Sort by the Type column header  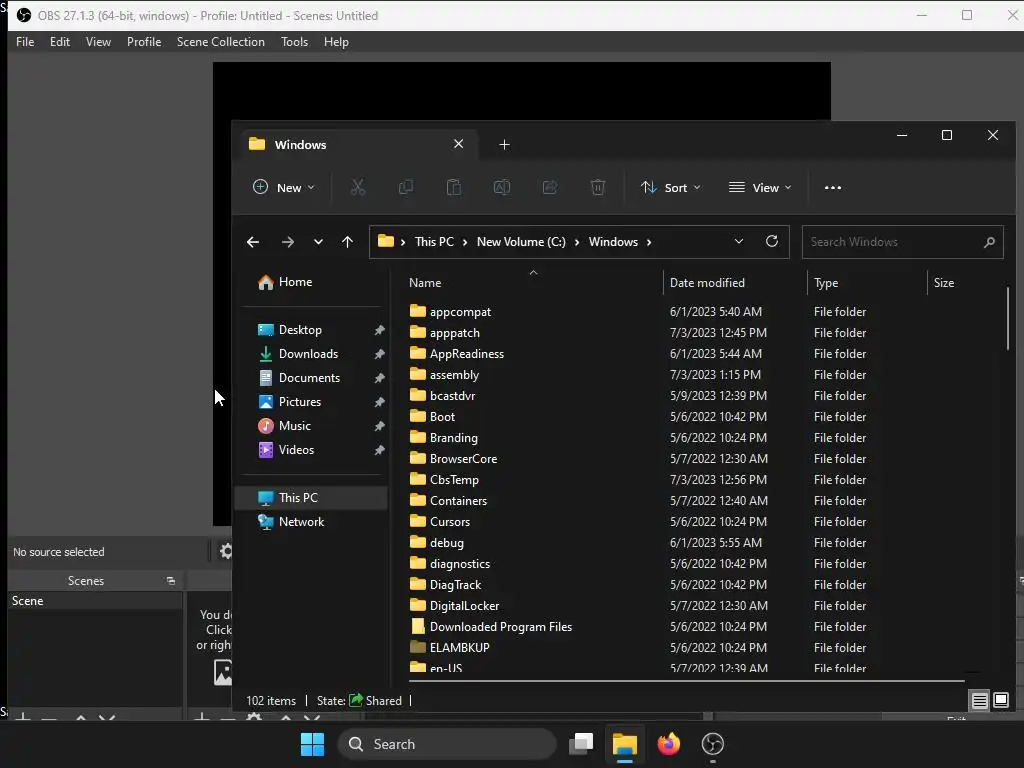click(x=867, y=283)
